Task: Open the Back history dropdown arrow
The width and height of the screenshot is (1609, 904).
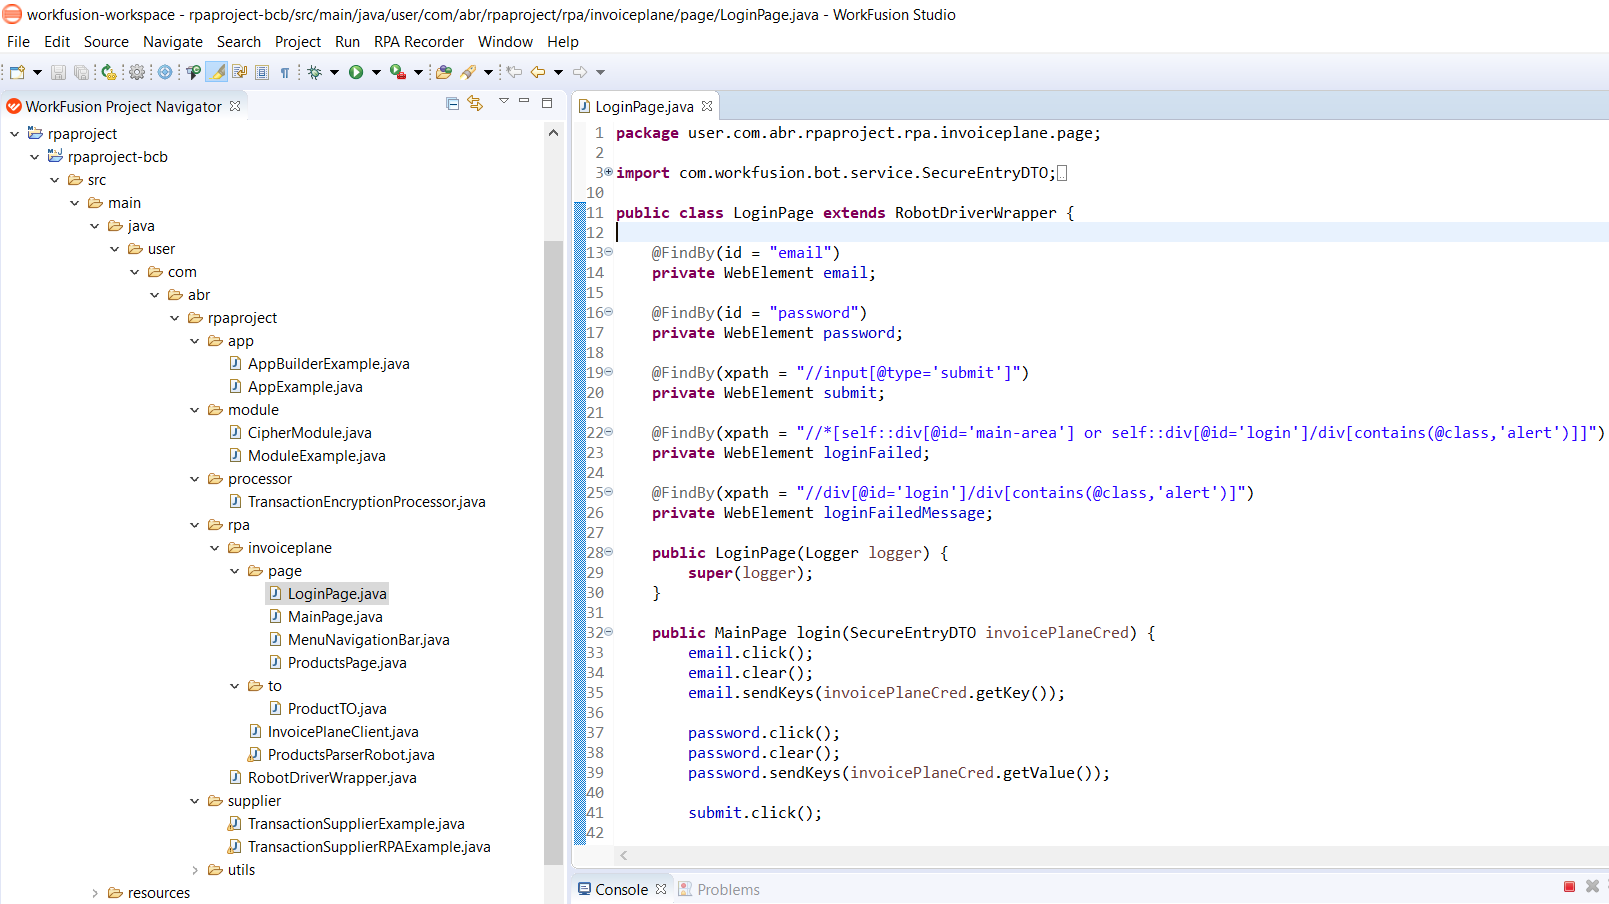Action: coord(558,72)
